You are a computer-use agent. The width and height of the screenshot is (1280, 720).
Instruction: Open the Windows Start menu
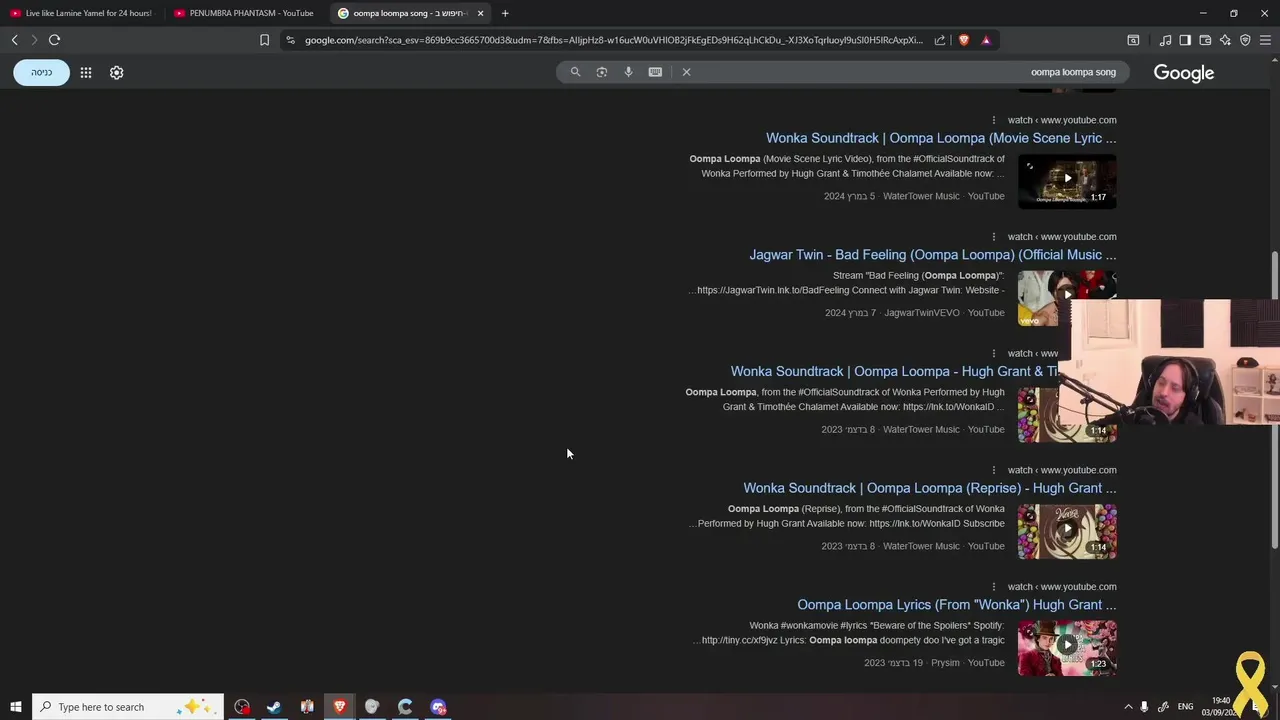15,707
